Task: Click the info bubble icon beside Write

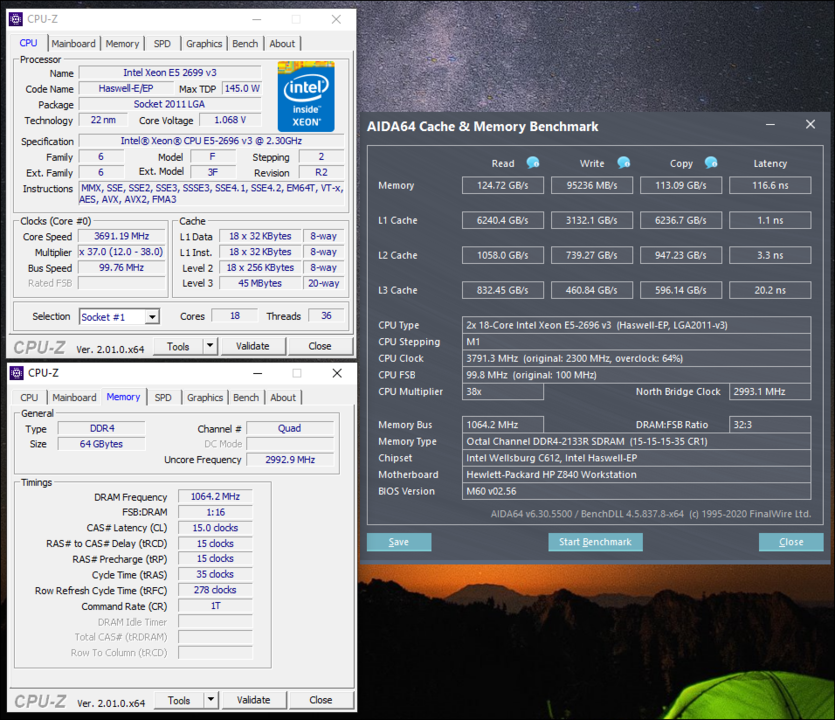Action: pos(622,162)
